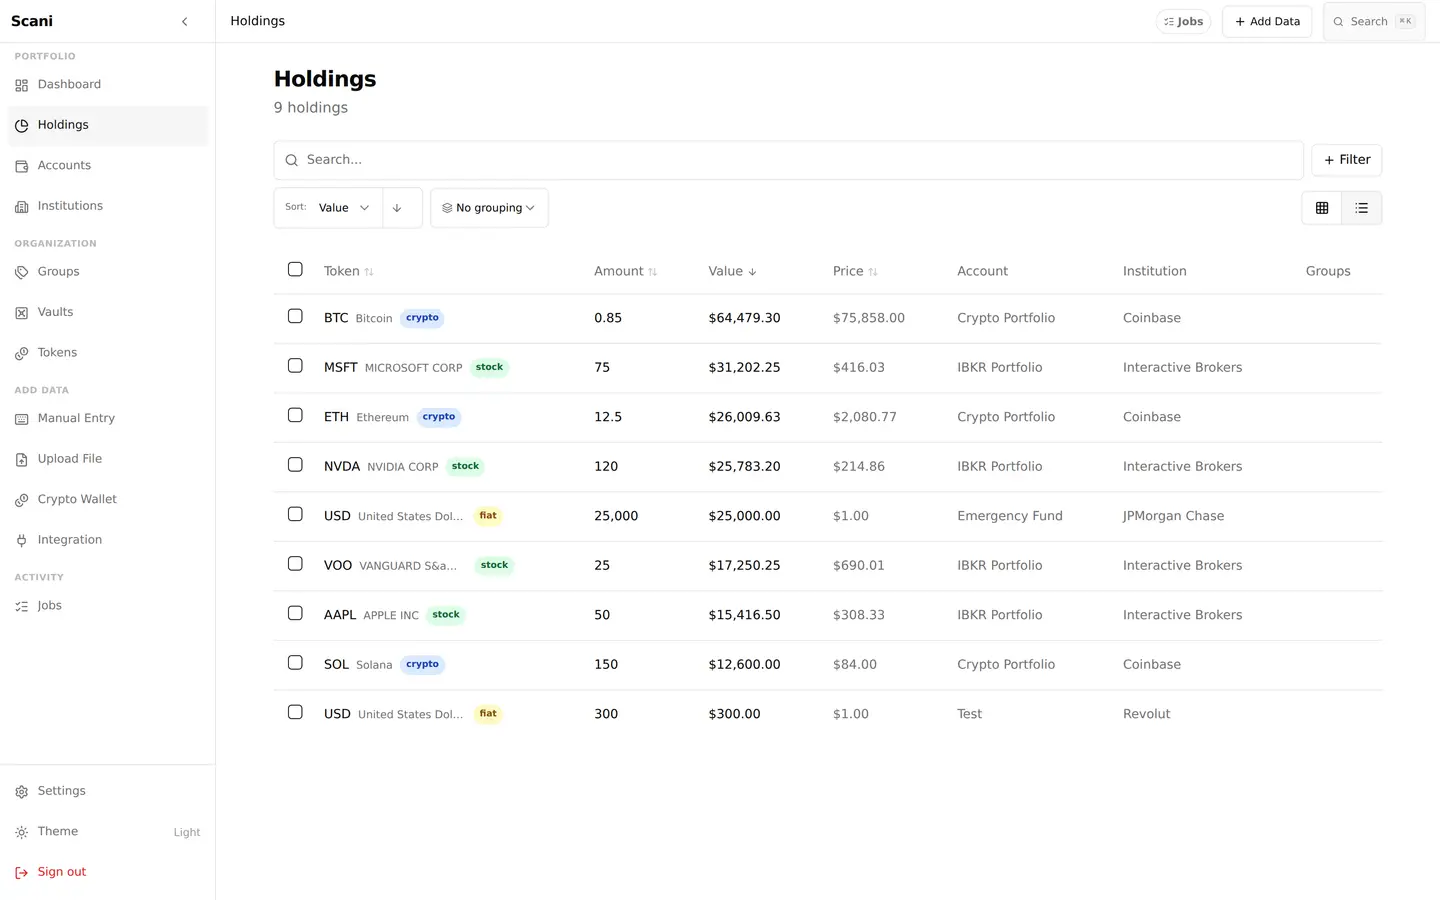
Task: Click the Groups column header
Action: click(x=1327, y=272)
